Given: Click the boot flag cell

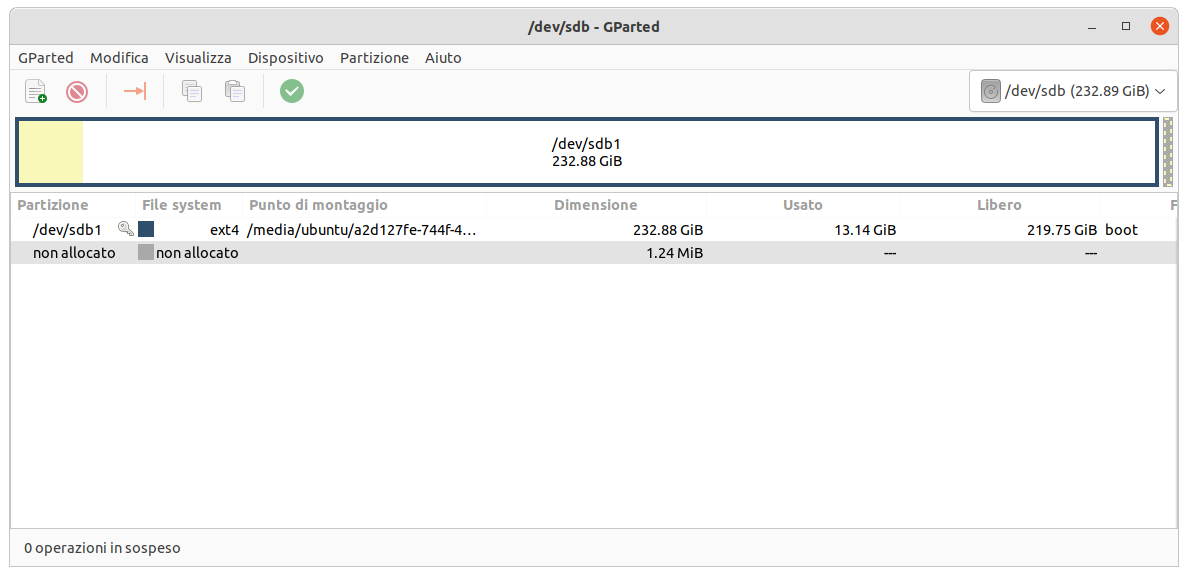Looking at the screenshot, I should [1121, 230].
